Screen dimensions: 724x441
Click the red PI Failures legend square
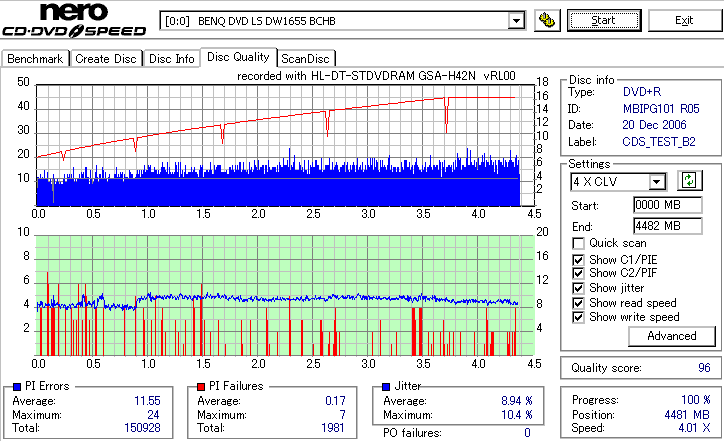(201, 387)
